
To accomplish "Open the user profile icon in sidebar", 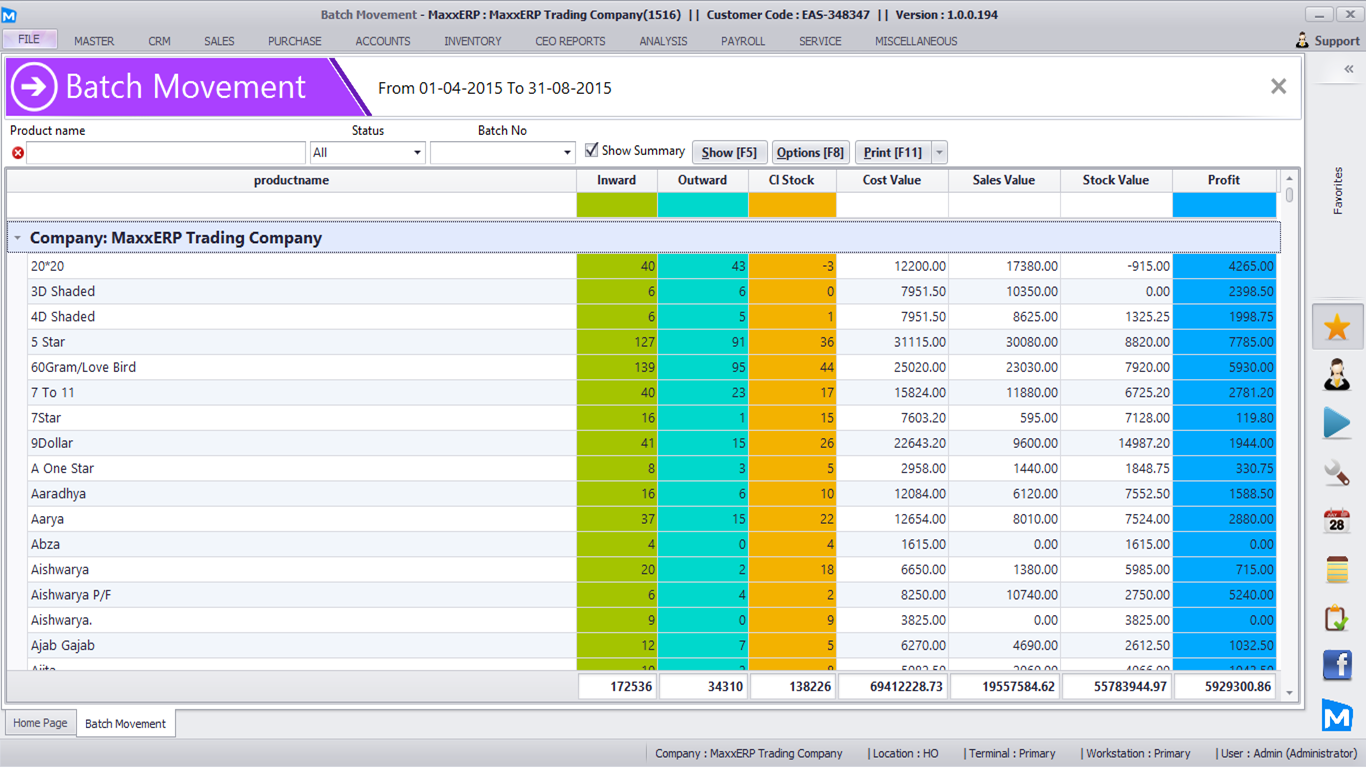I will click(x=1337, y=375).
